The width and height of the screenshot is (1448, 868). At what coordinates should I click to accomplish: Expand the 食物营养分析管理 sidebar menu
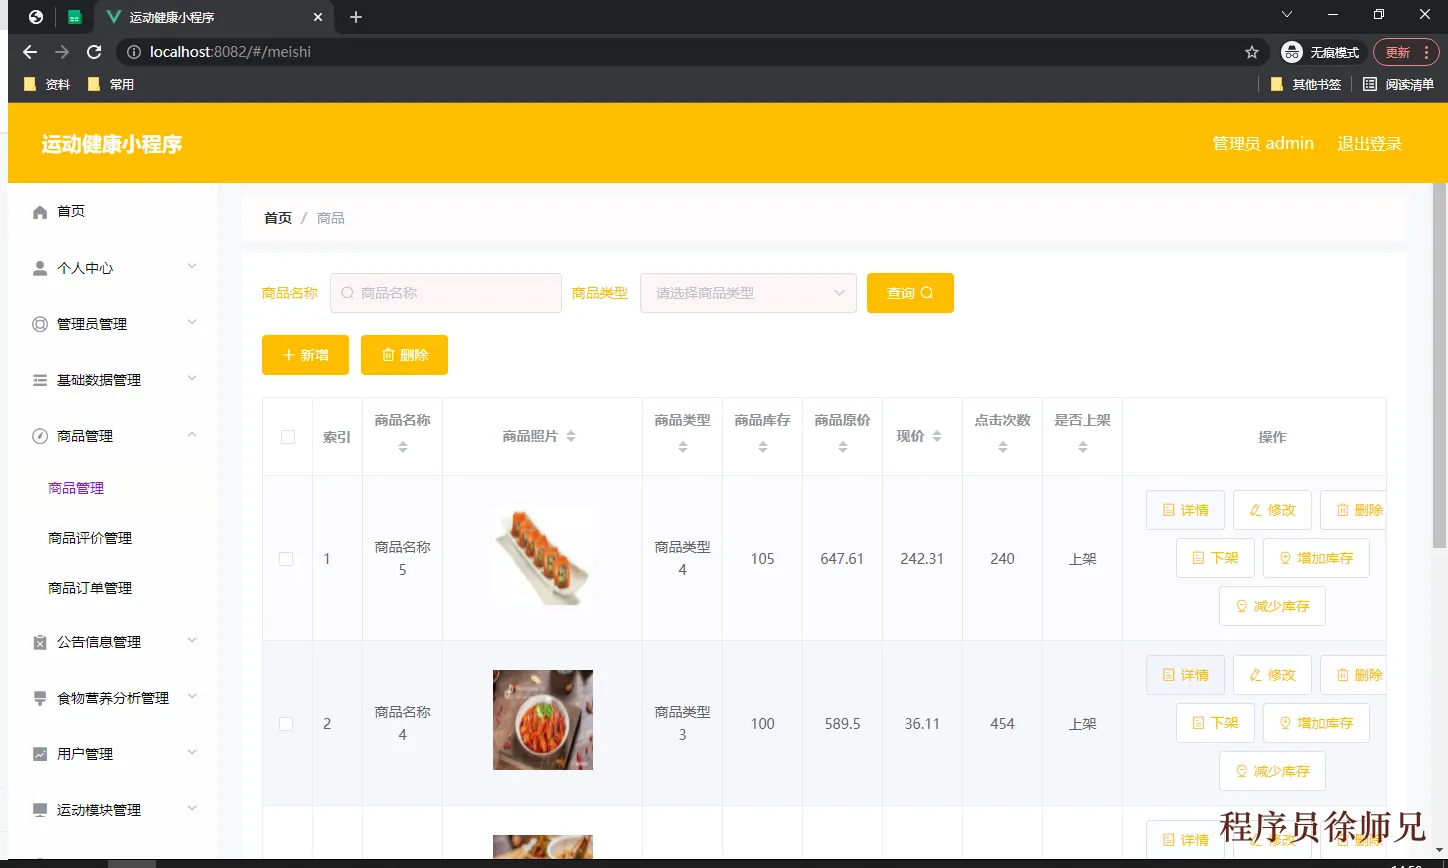click(x=193, y=696)
